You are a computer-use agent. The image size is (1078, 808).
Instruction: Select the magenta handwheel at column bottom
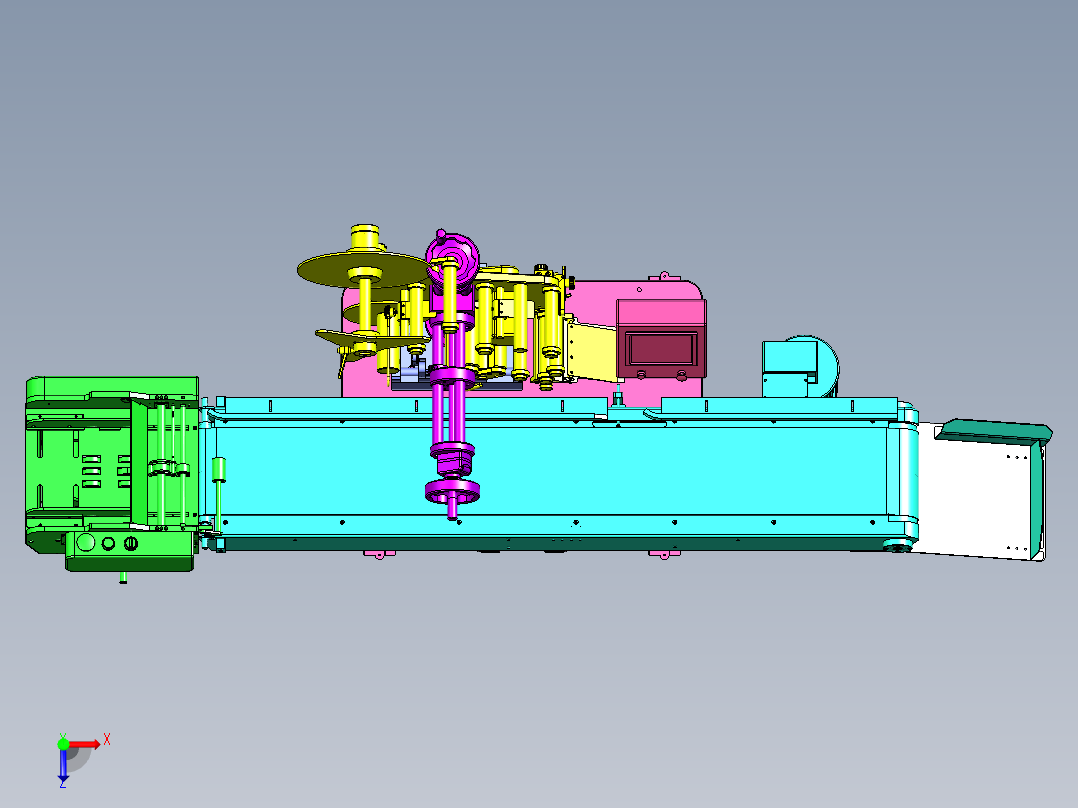pos(452,491)
